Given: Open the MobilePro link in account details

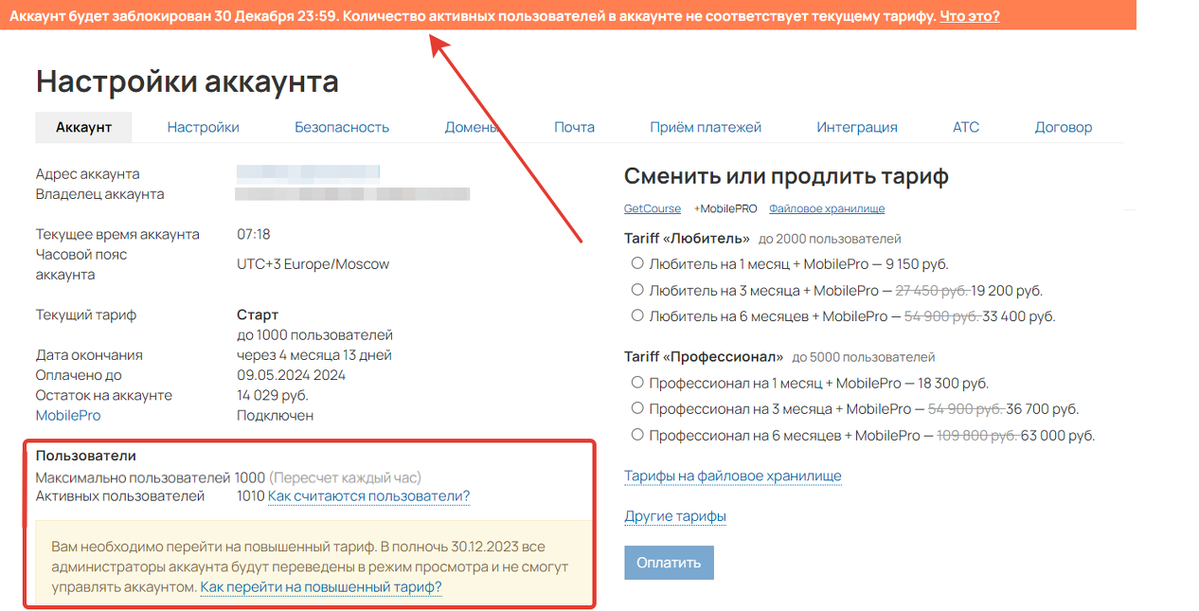Looking at the screenshot, I should coord(68,415).
